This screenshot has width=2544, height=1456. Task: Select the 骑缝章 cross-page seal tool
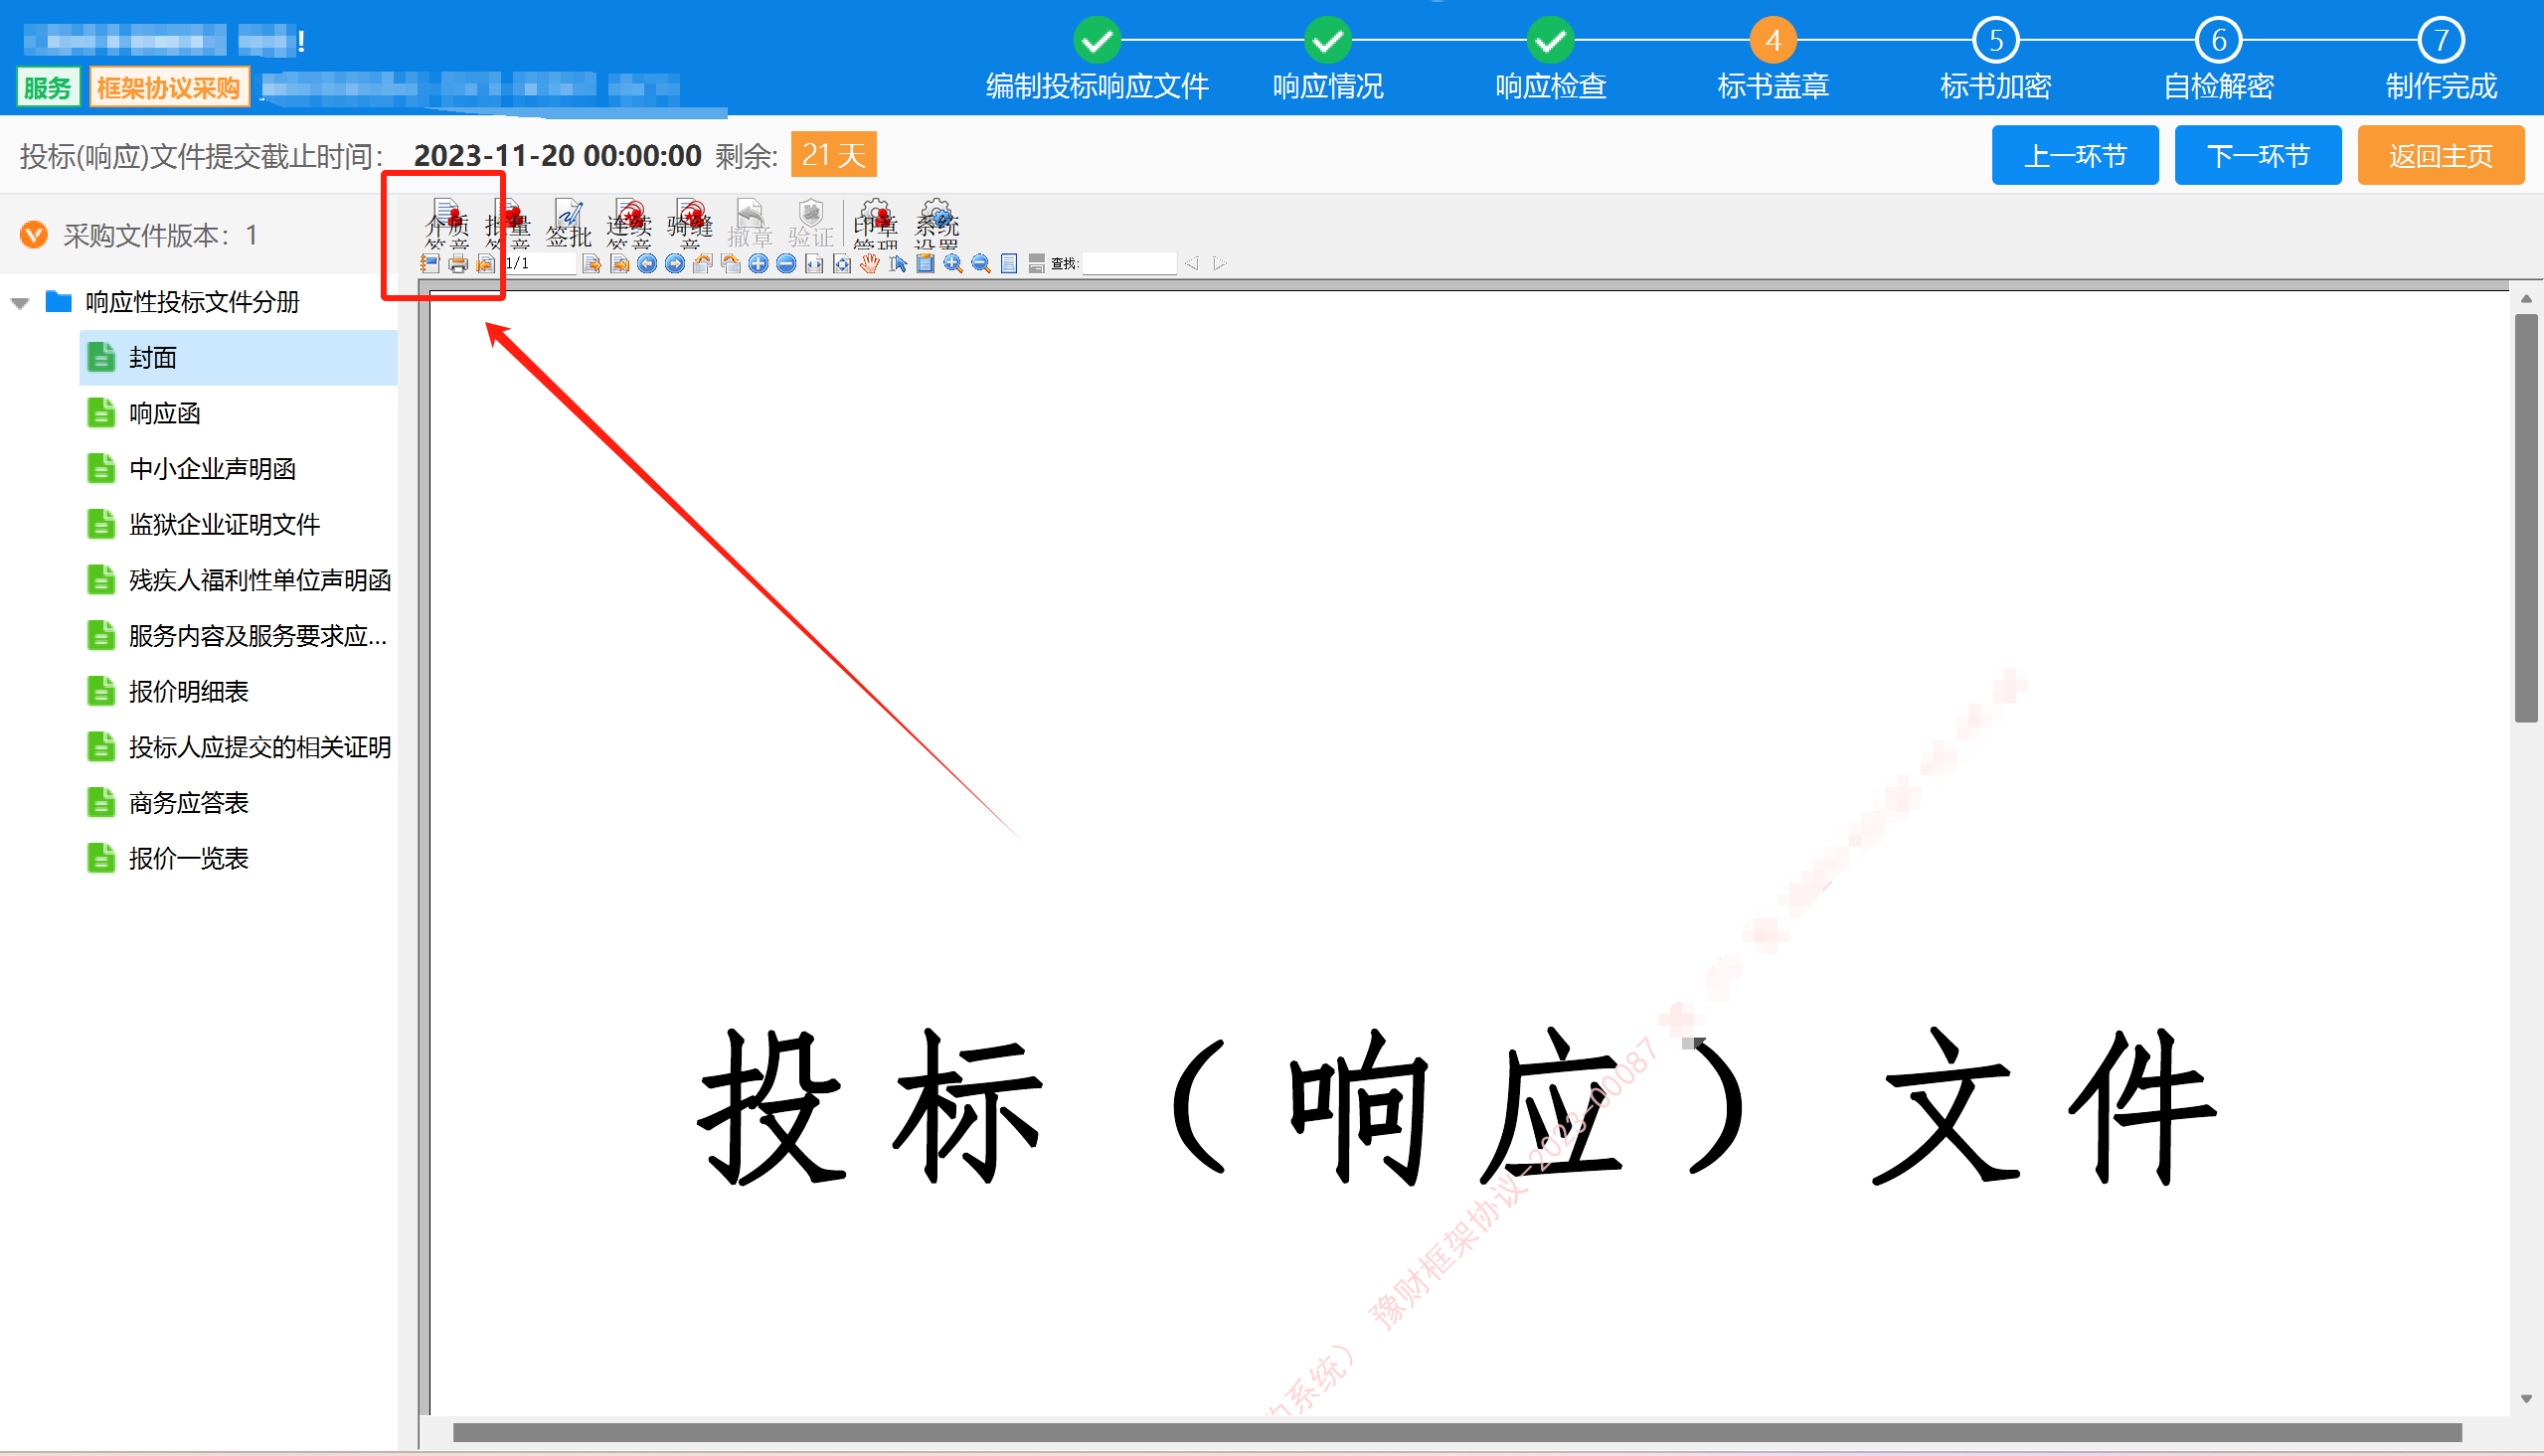(x=690, y=222)
